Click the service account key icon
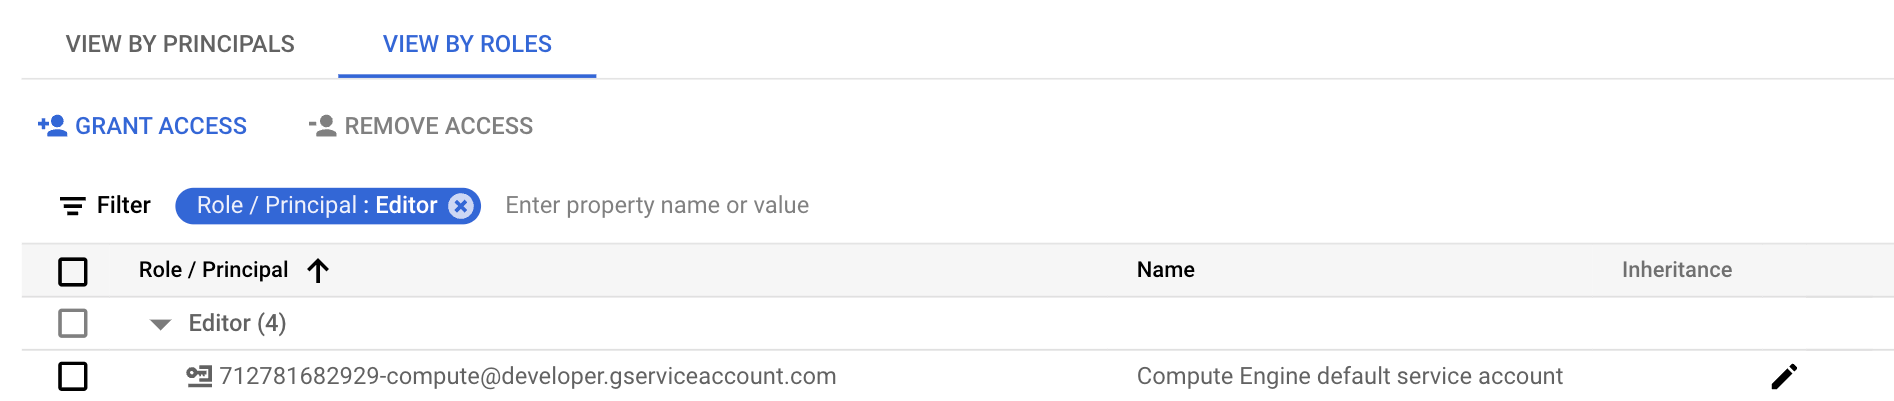This screenshot has height=401, width=1894. click(x=199, y=377)
